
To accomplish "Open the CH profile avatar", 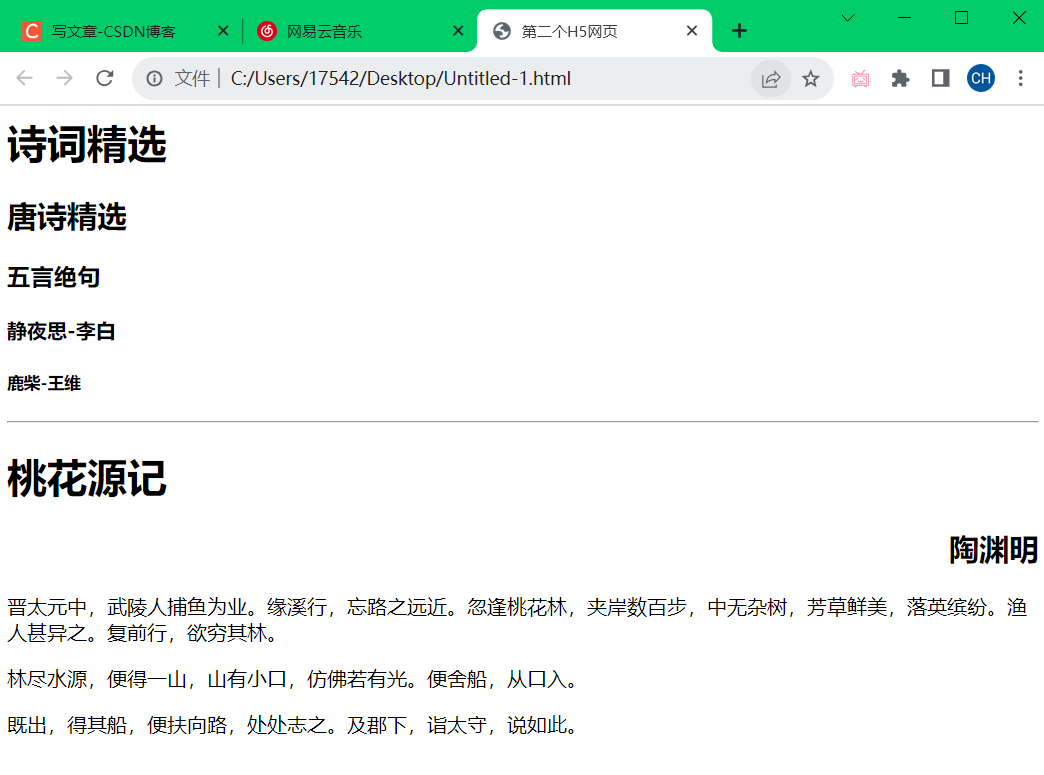I will pyautogui.click(x=980, y=79).
